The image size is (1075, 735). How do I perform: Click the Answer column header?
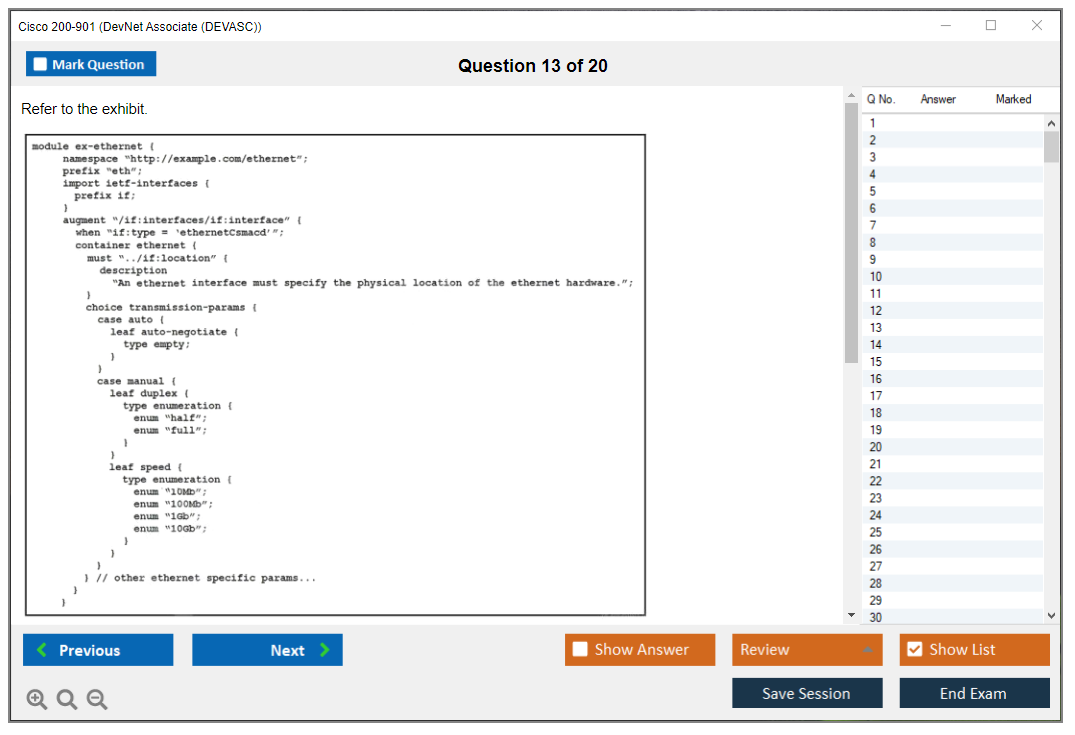click(x=938, y=99)
